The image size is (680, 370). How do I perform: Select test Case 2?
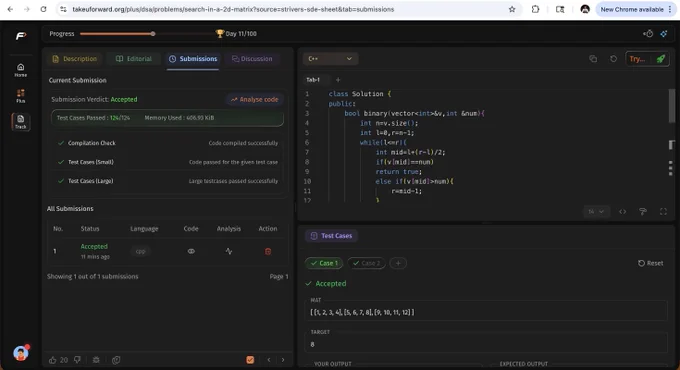[366, 263]
